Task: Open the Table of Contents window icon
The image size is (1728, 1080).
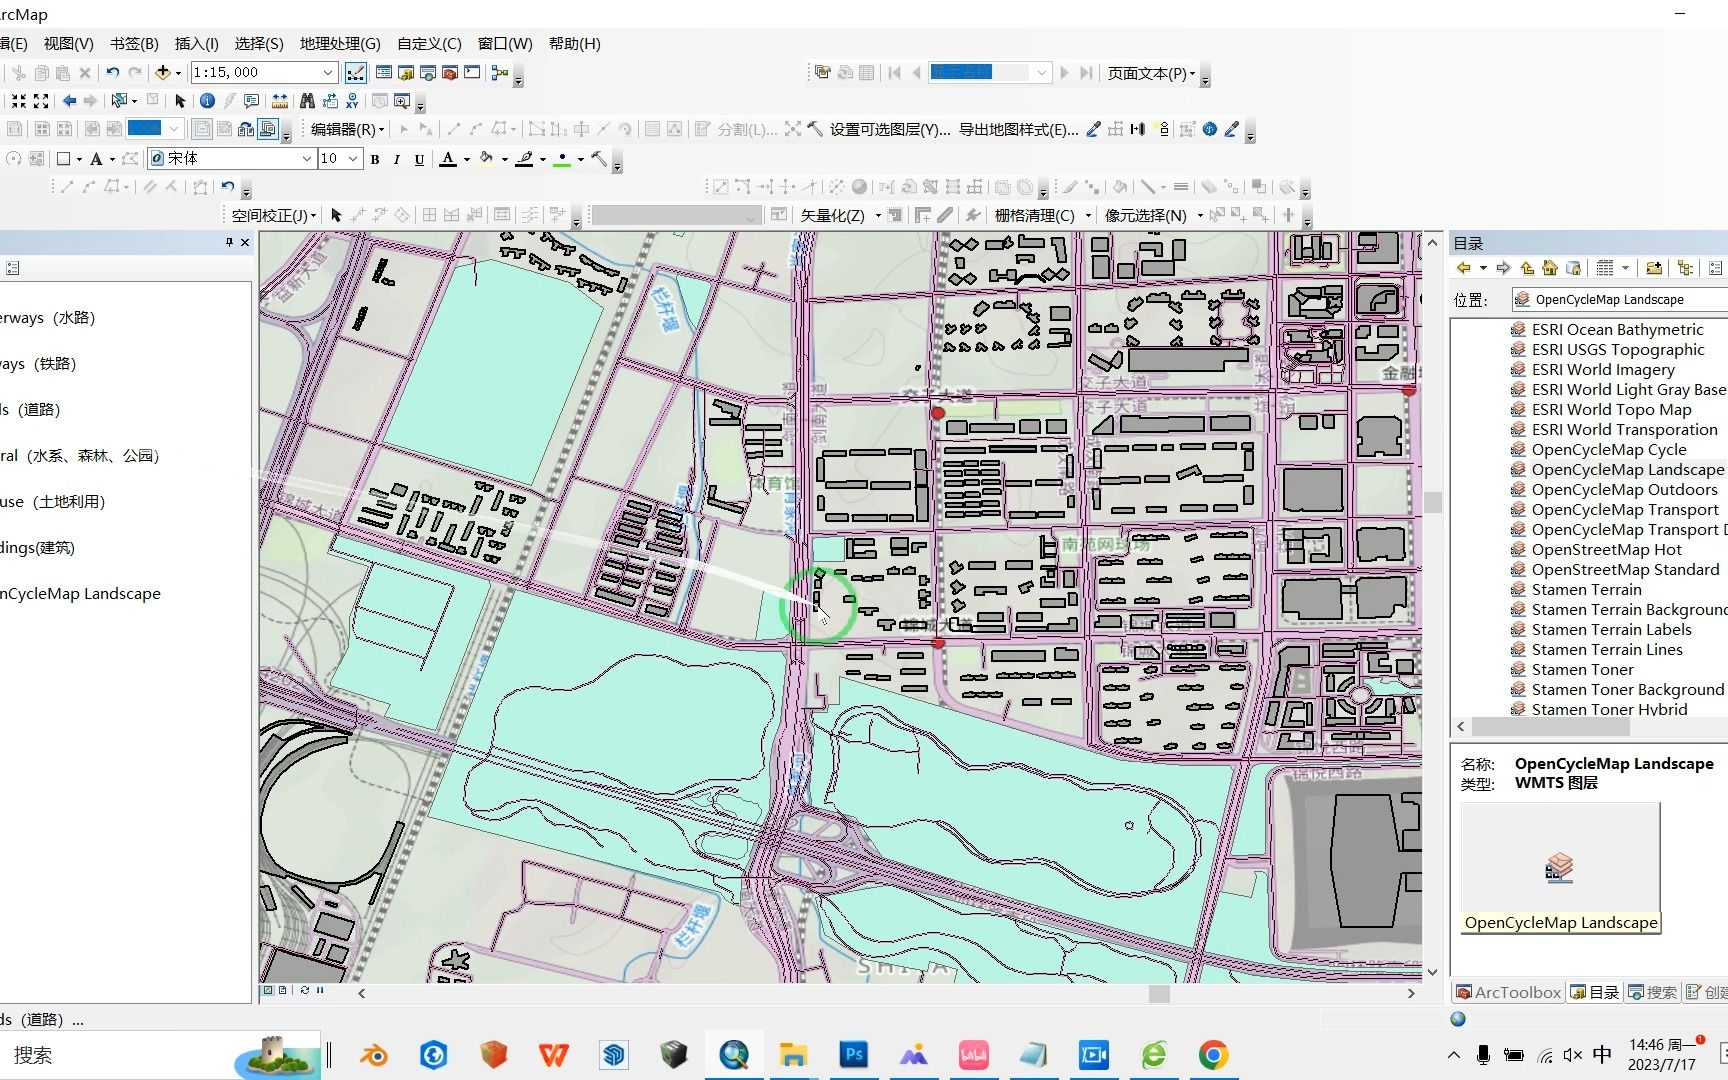Action: click(384, 72)
